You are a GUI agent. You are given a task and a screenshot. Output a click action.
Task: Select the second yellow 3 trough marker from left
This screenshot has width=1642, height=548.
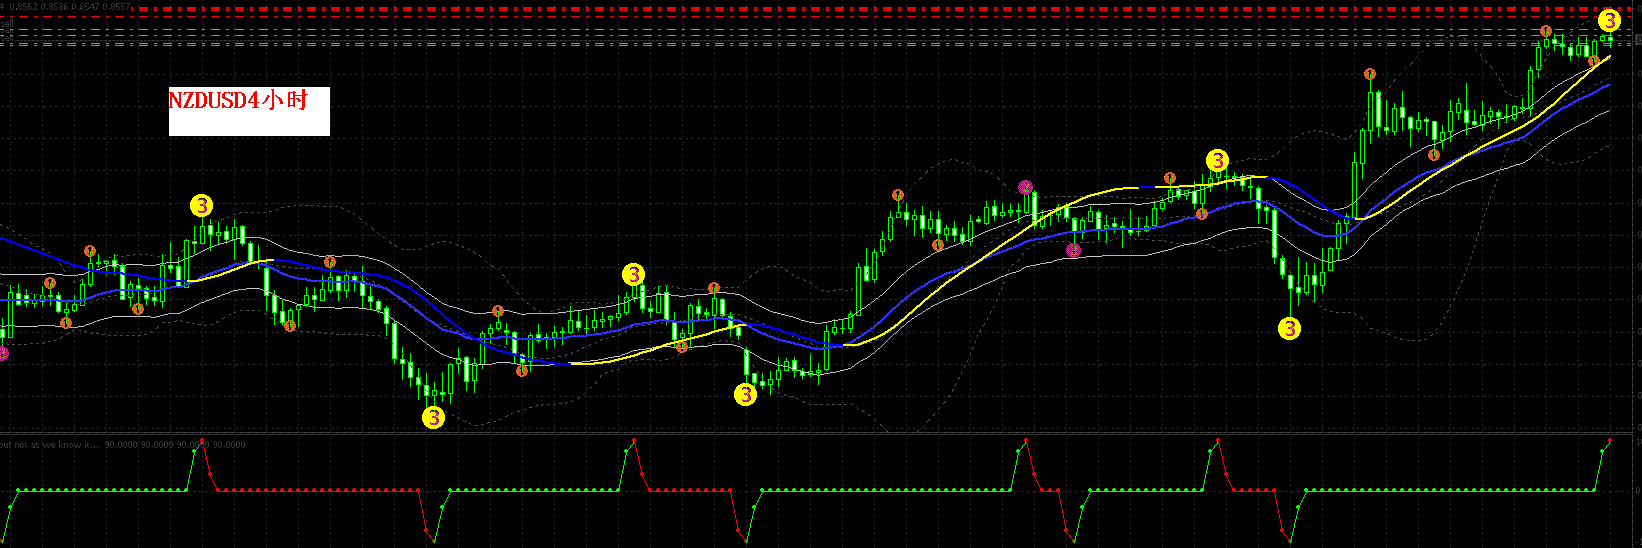(746, 395)
